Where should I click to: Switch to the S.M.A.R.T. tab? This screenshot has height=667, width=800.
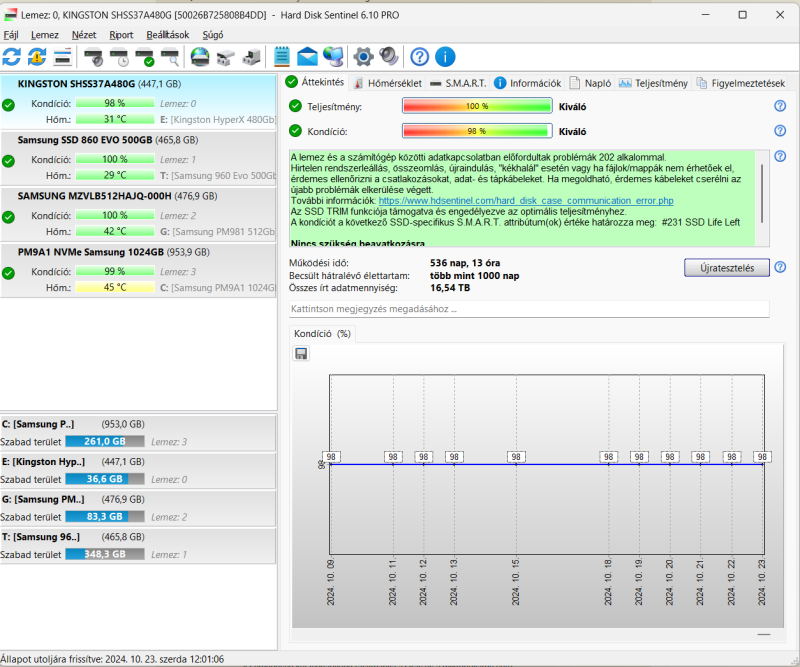(458, 83)
